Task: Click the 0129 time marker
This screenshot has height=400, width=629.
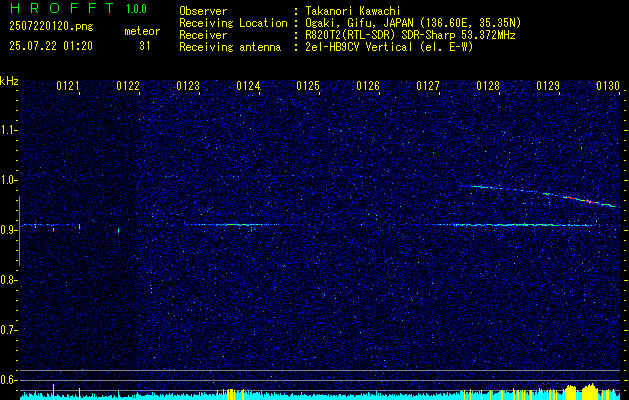Action: tap(548, 86)
